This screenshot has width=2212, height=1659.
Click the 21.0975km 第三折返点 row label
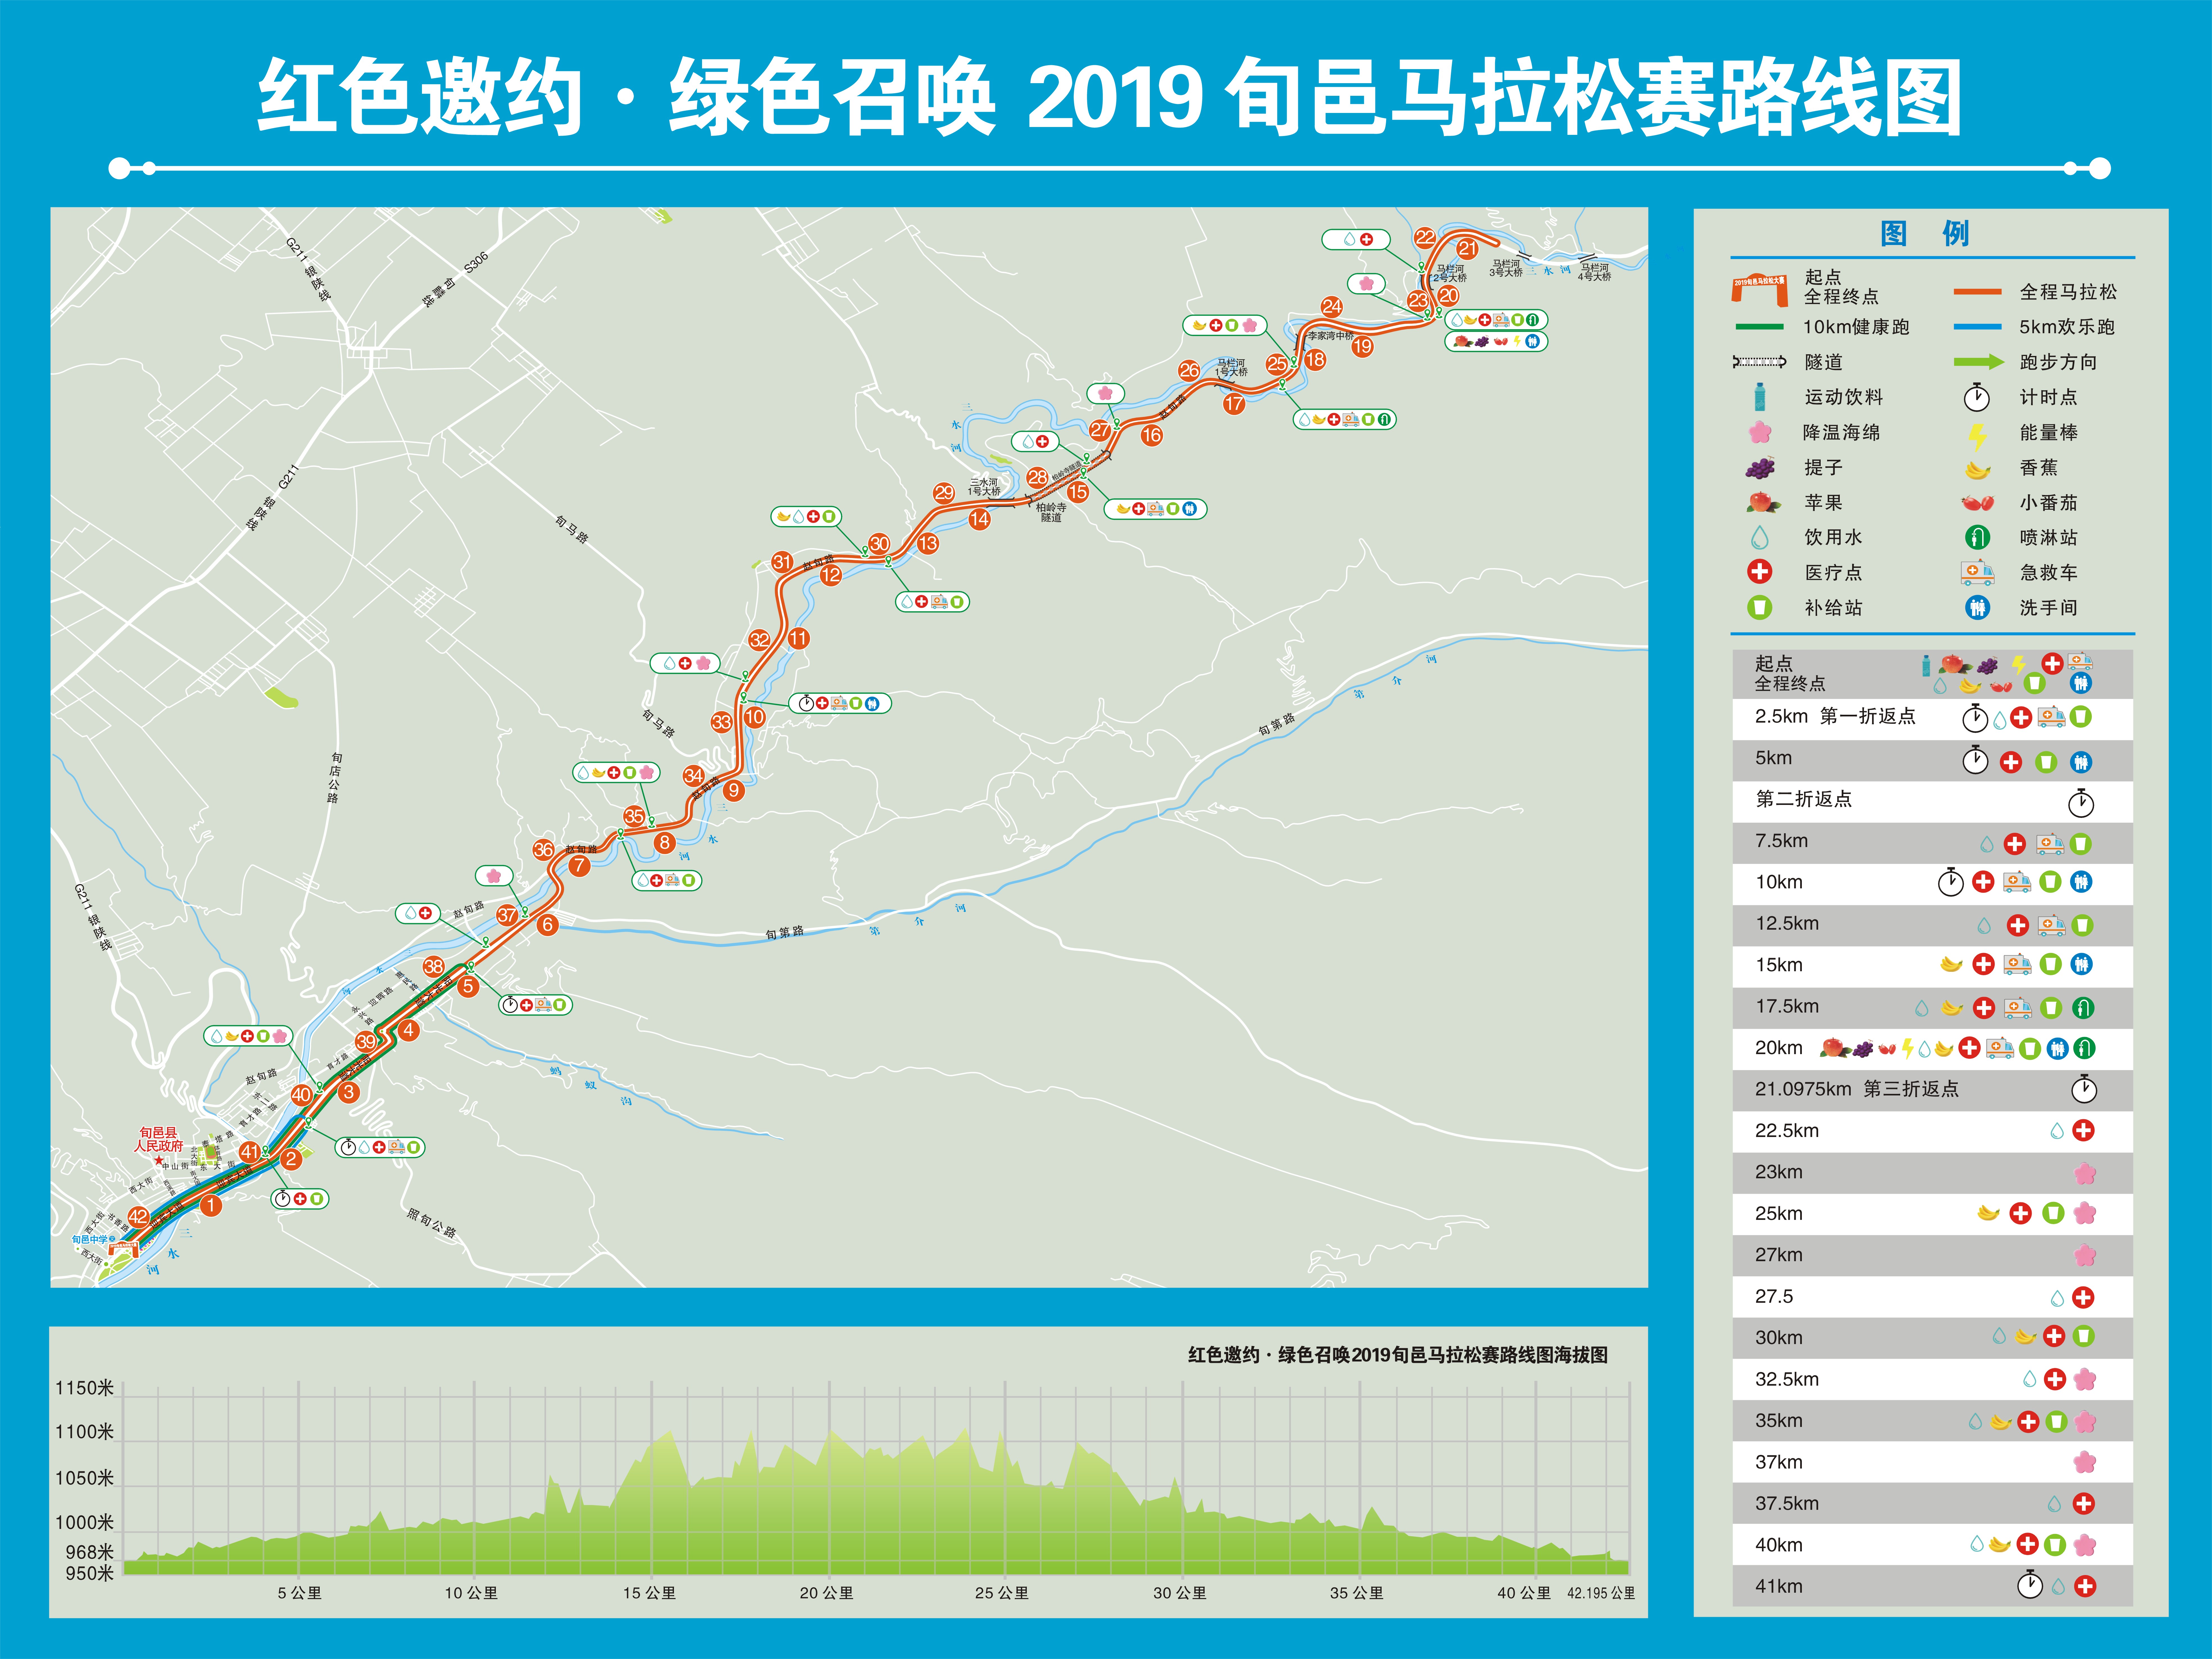[1857, 1089]
